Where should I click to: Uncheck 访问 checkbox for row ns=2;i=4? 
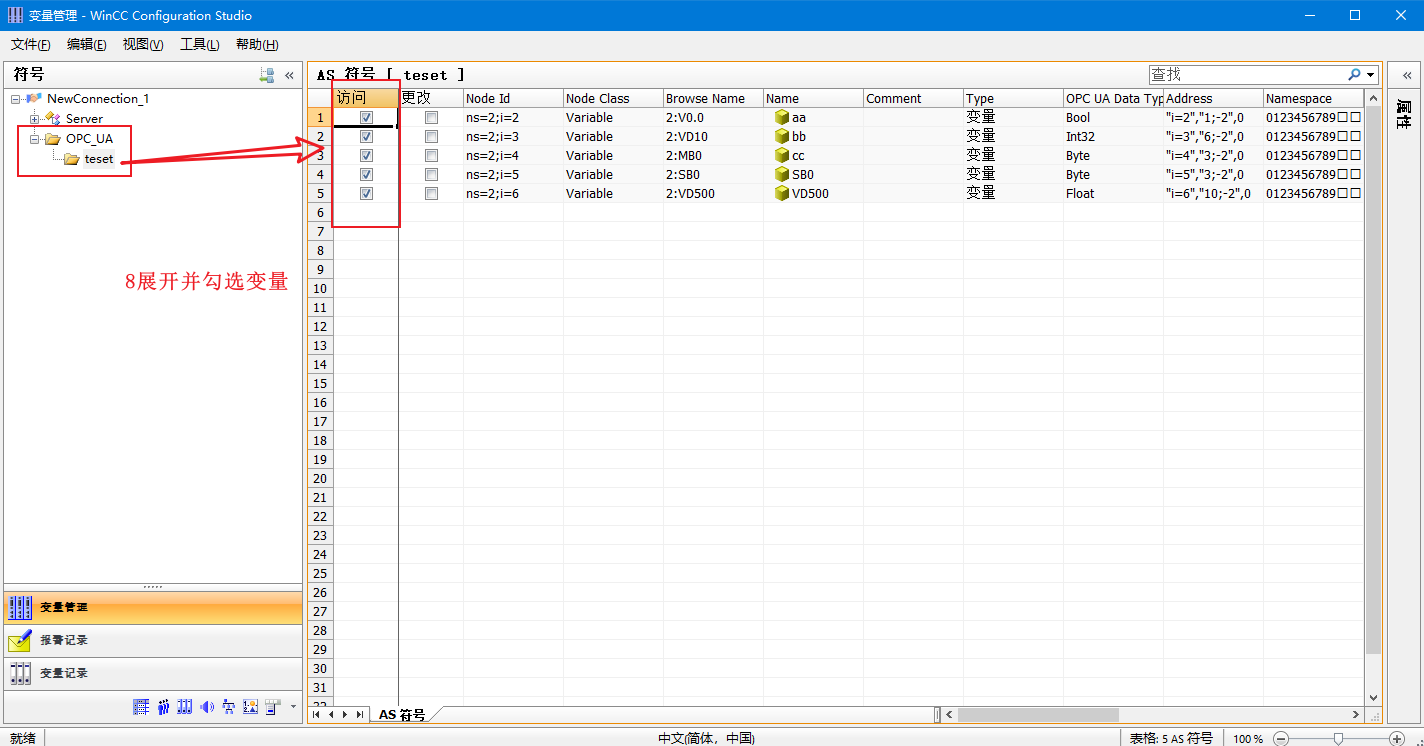367,156
